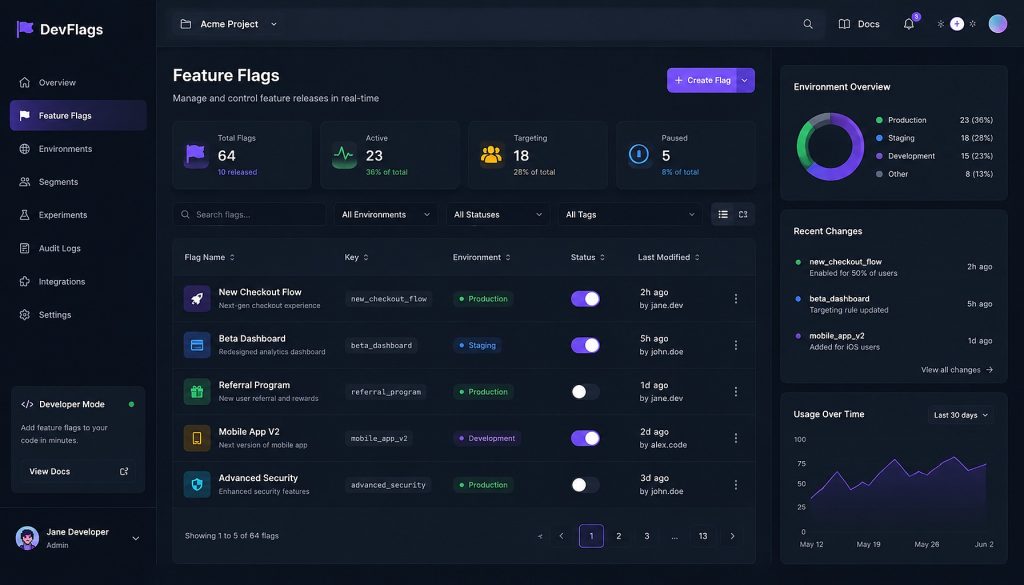The height and width of the screenshot is (585, 1024).
Task: Click the Docs book icon in top bar
Action: coord(844,24)
